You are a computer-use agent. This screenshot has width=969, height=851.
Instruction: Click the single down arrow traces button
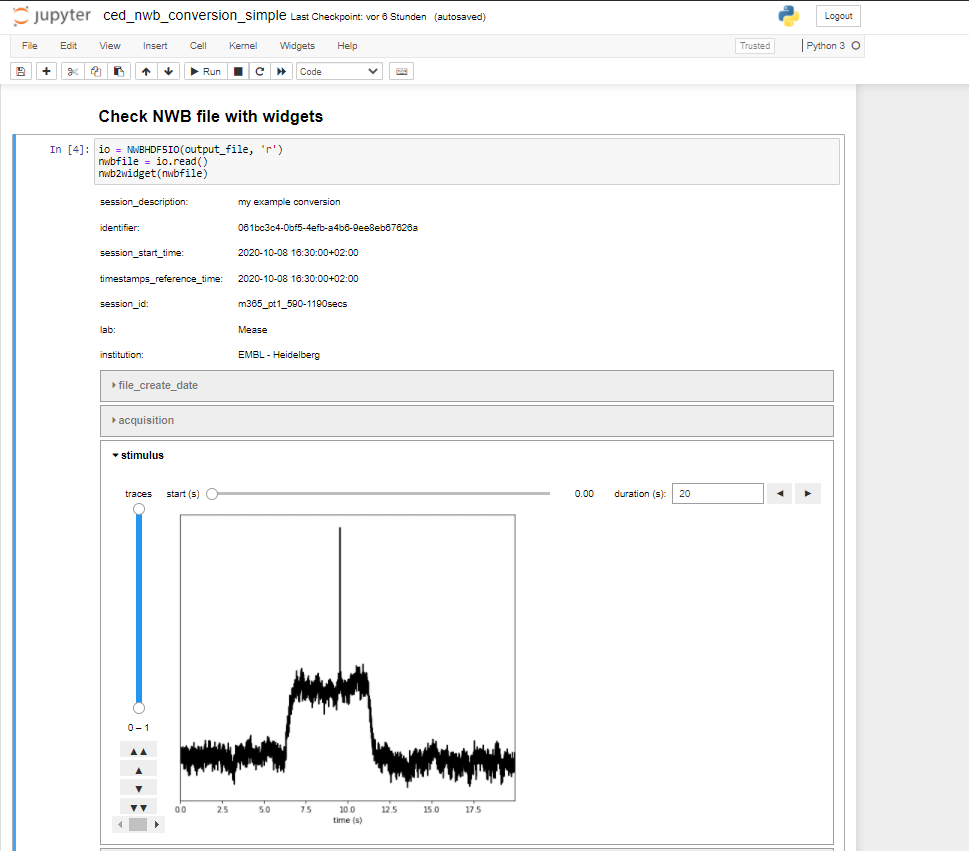click(x=138, y=789)
